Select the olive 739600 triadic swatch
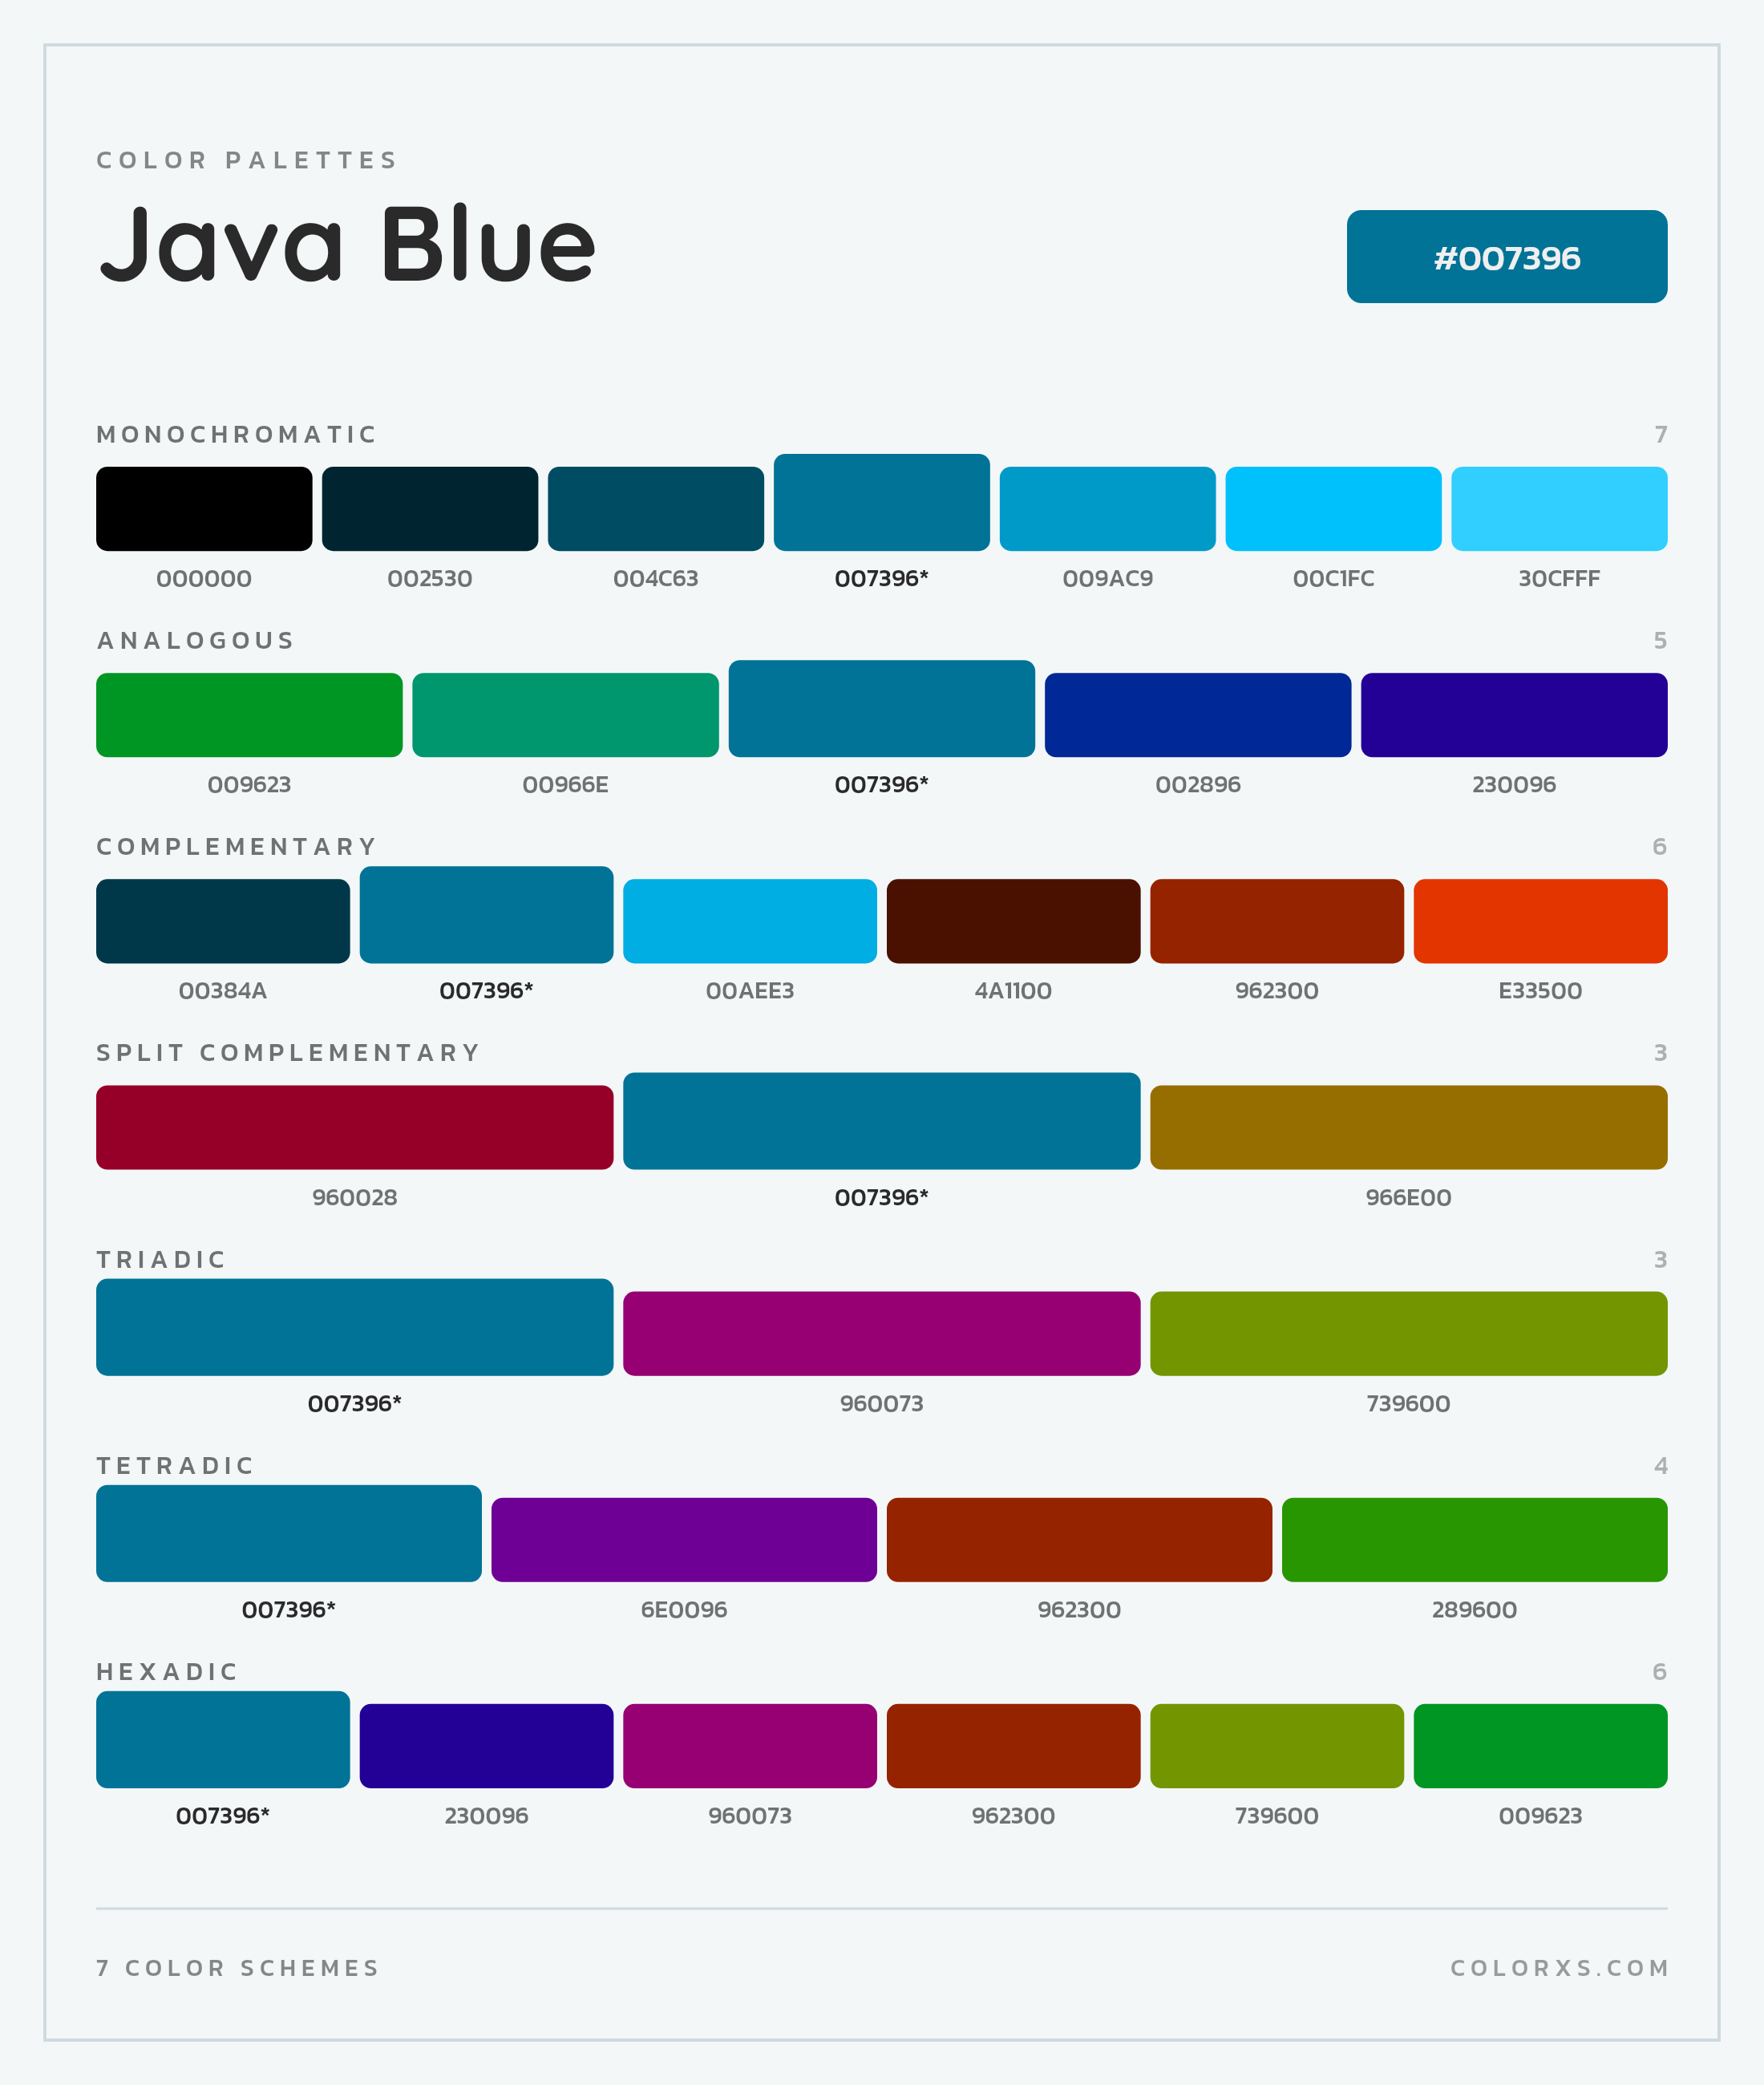Image resolution: width=1764 pixels, height=2085 pixels. point(1408,1333)
